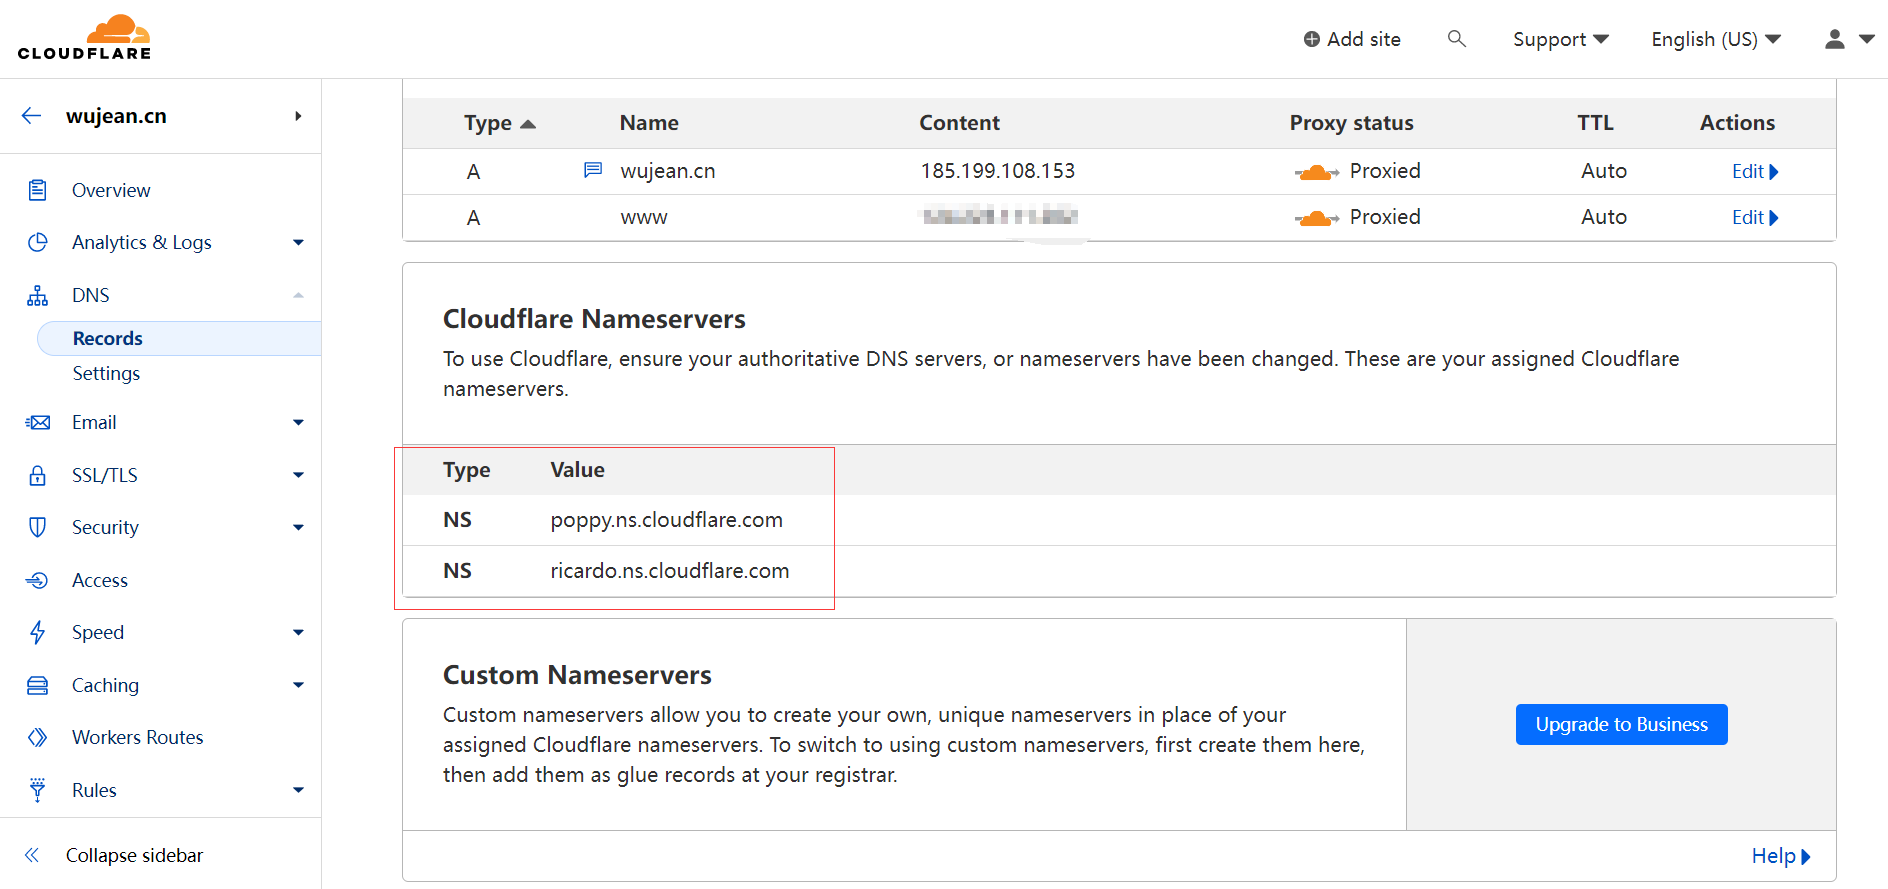1888x889 pixels.
Task: Click the DNS network tree icon
Action: point(38,295)
